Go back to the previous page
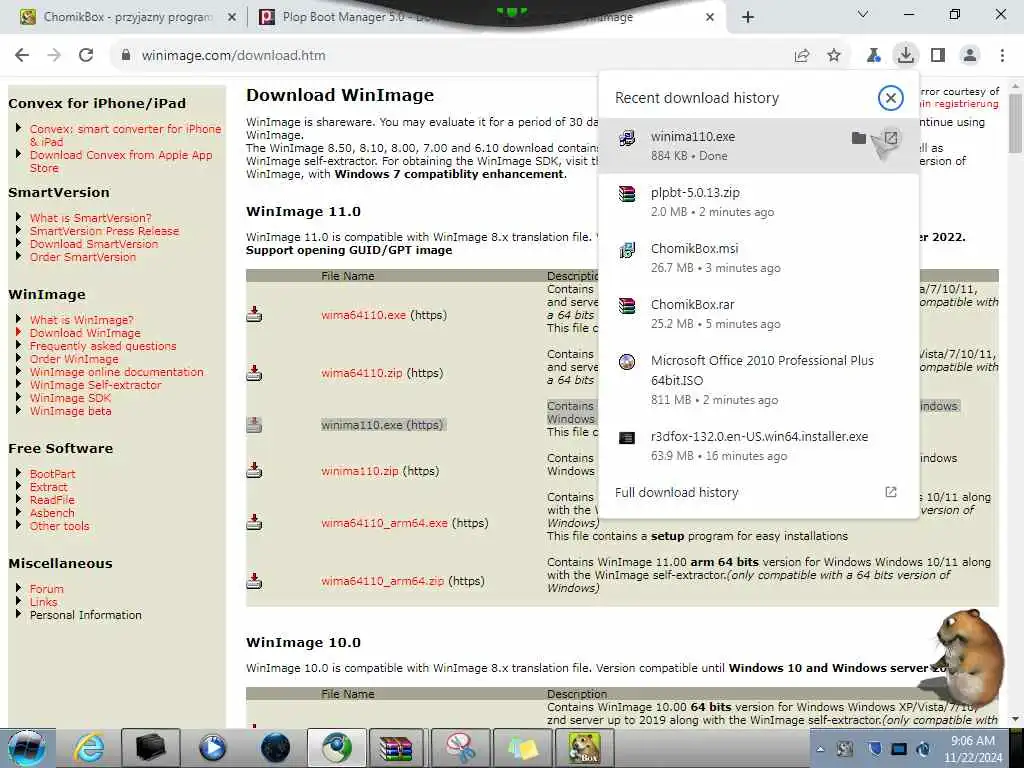 pos(22,56)
